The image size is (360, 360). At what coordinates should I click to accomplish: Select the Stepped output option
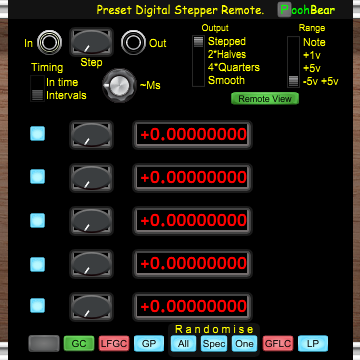point(227,41)
